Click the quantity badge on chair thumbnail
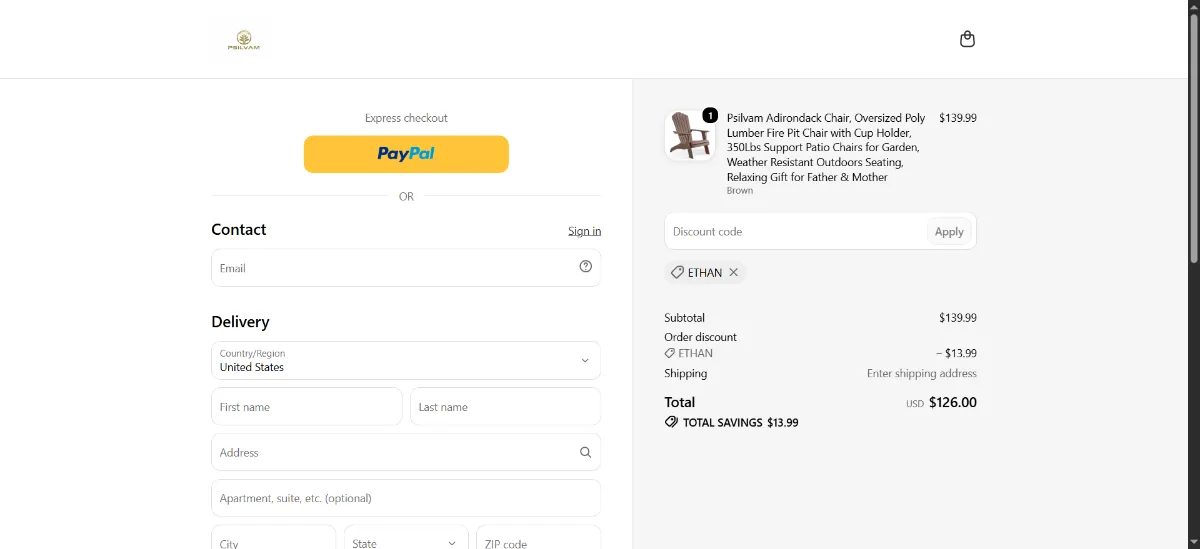 (710, 115)
